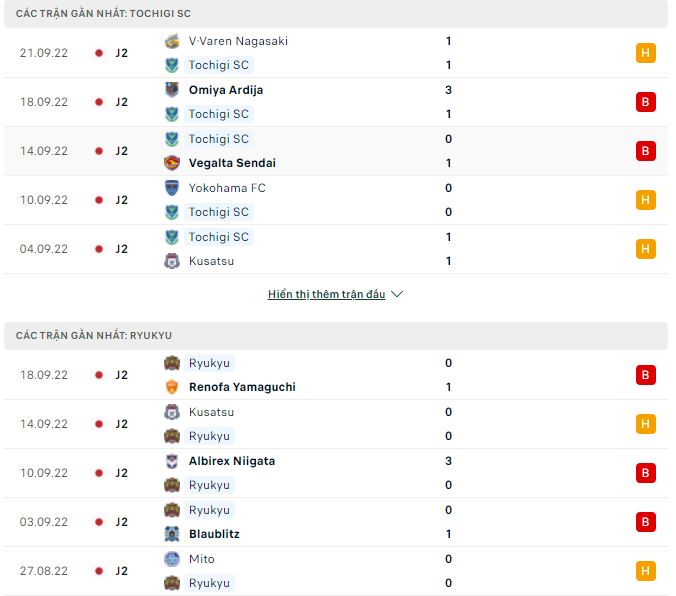Click the Yokohama FC team crest
This screenshot has width=676, height=596.
[x=172, y=188]
